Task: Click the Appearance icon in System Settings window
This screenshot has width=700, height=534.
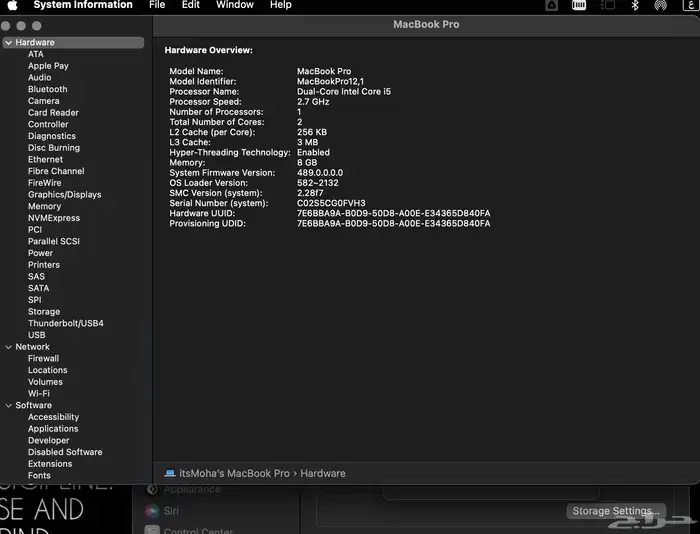Action: tap(152, 489)
